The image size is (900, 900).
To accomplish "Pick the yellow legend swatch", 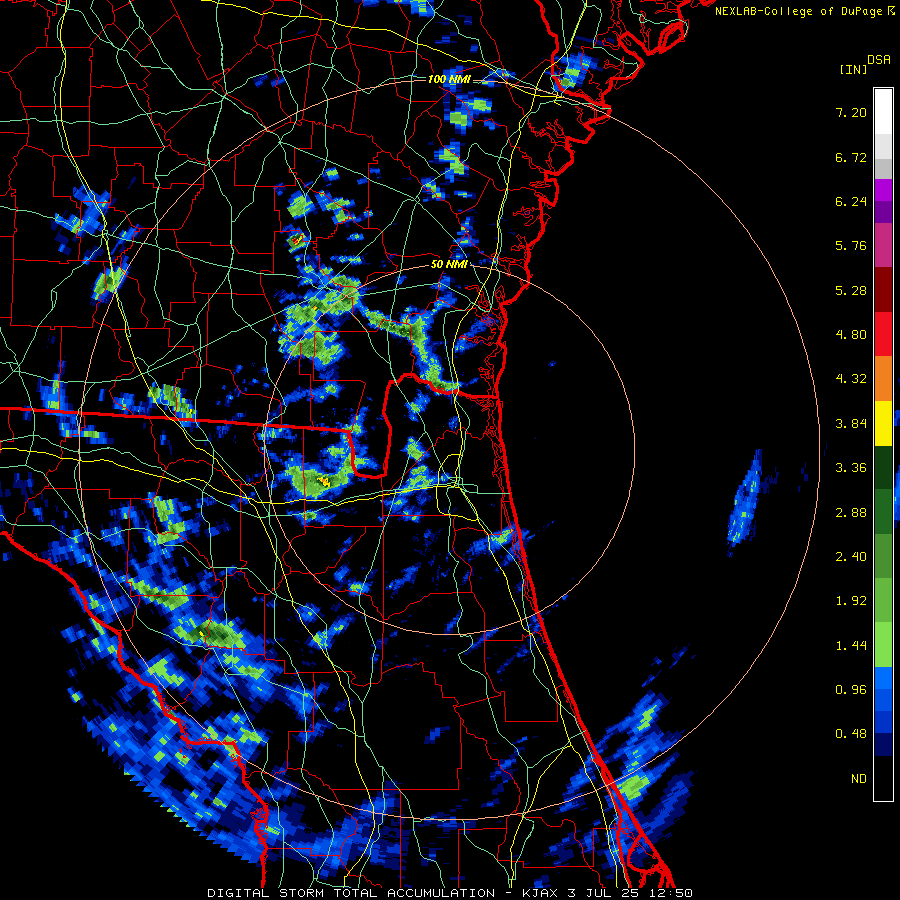I will [883, 424].
